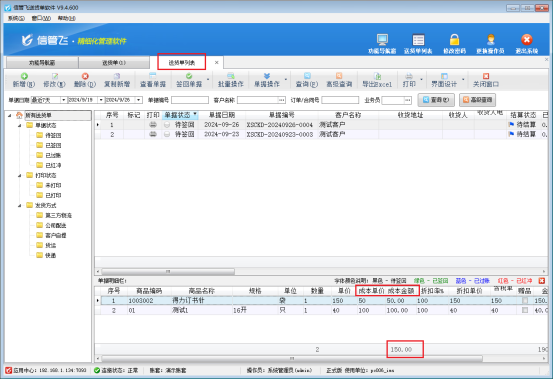Viewport: 554px width, 379px height.
Task: Click the 导出Excel export icon
Action: 377,76
